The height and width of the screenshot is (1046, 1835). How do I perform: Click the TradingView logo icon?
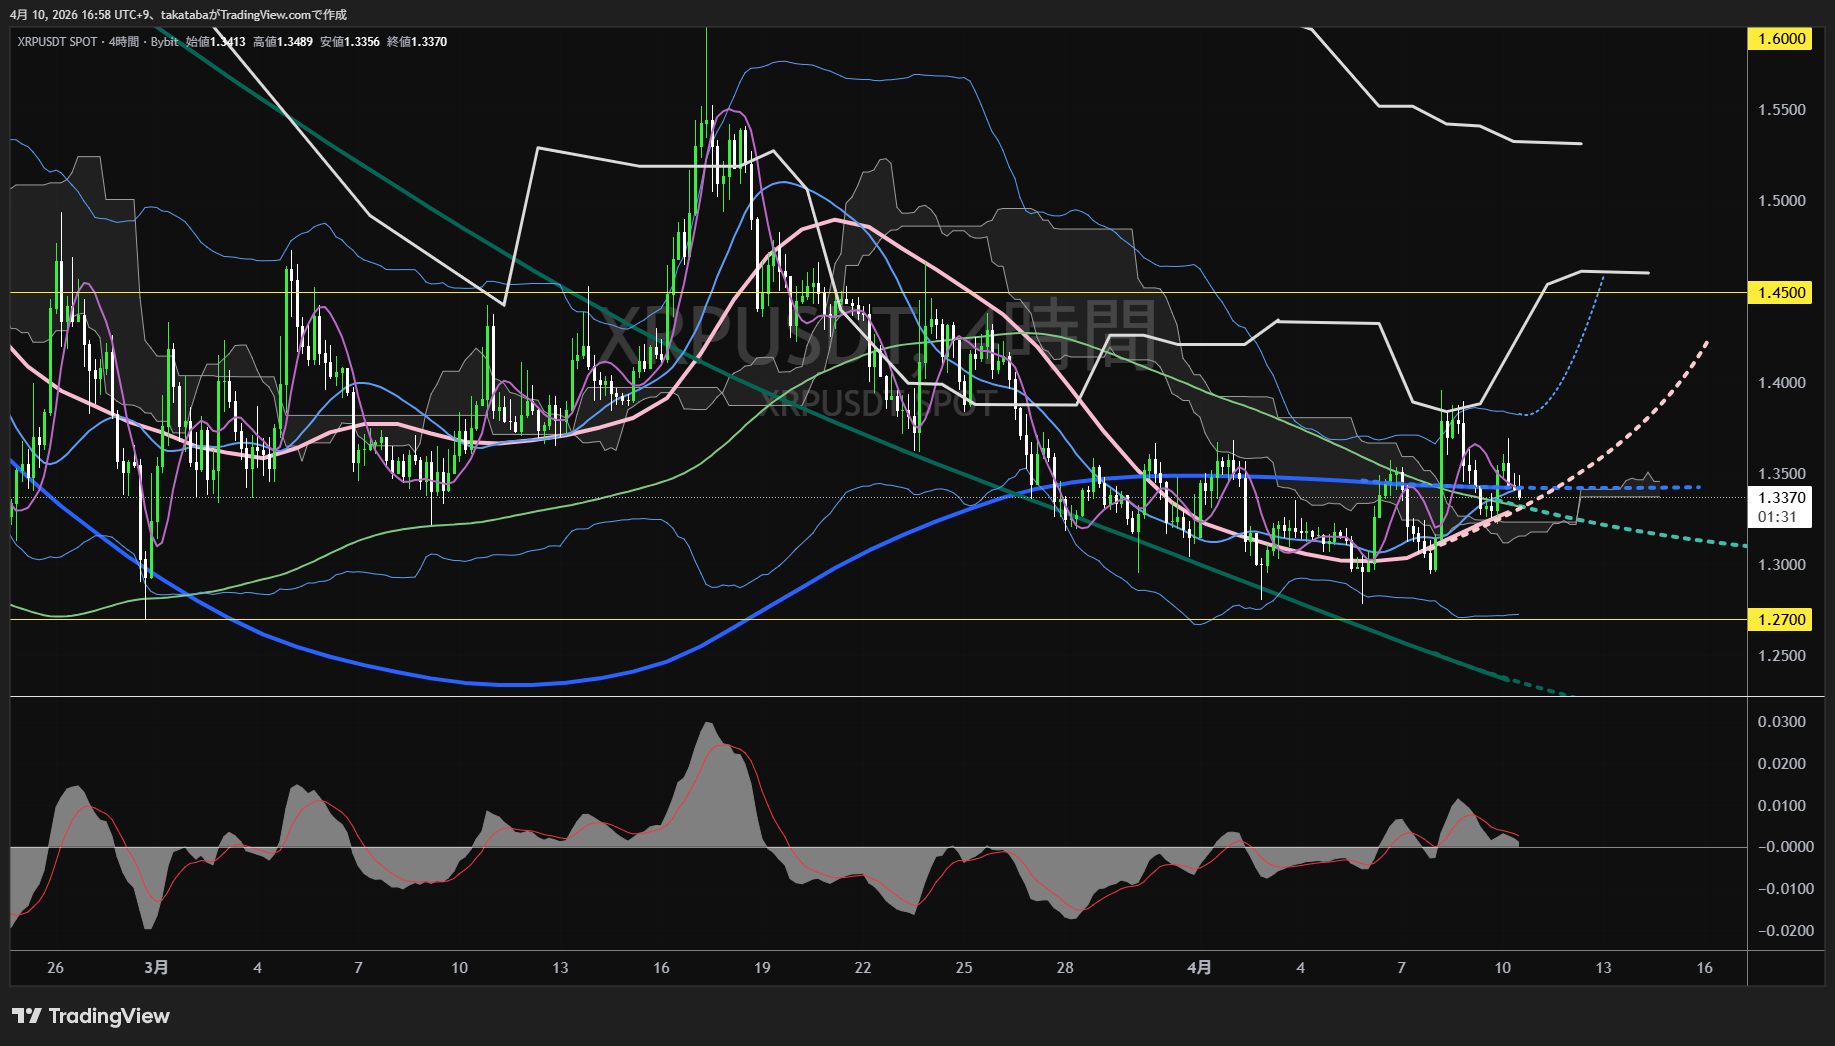(x=26, y=1016)
